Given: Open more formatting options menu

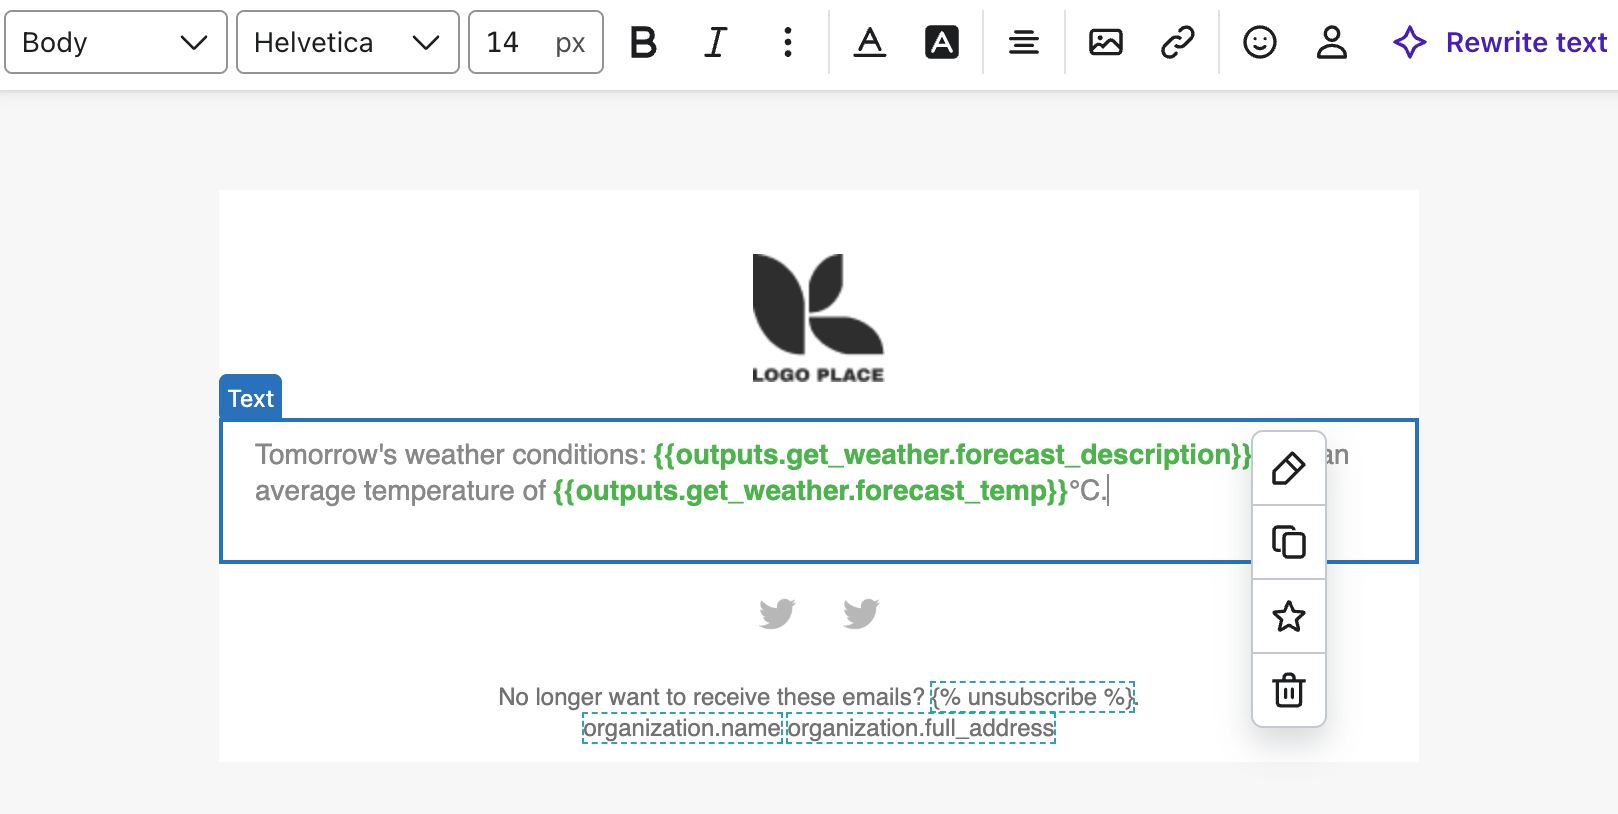Looking at the screenshot, I should click(788, 42).
